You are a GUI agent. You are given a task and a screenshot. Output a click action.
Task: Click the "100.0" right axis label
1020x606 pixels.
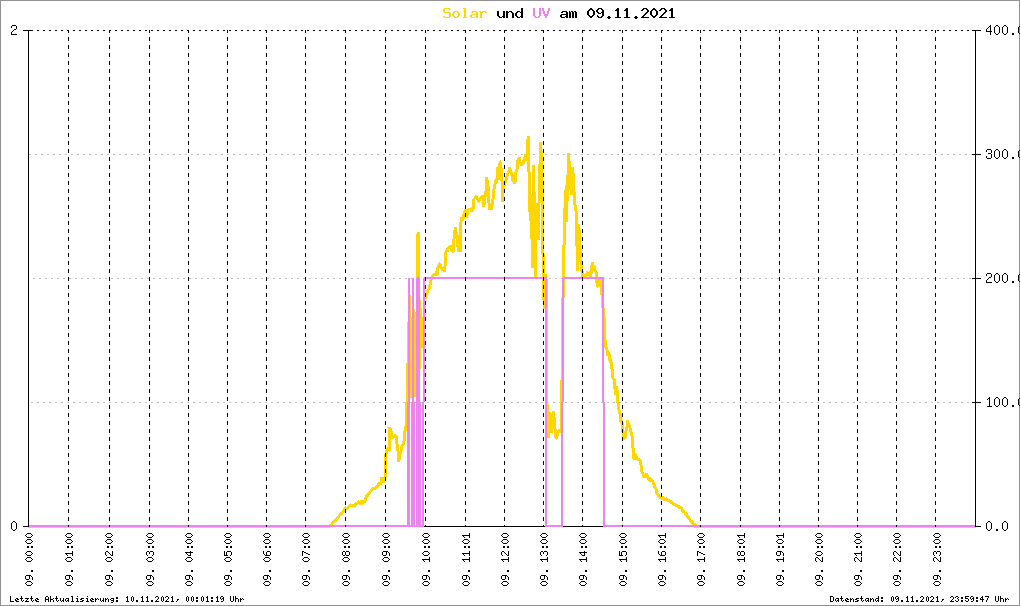1002,402
